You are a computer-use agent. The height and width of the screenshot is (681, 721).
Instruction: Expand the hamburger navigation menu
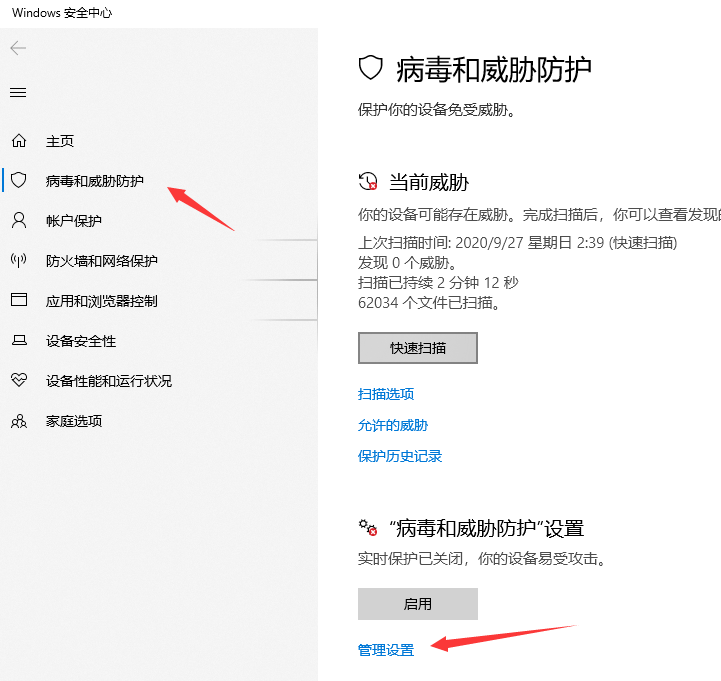(x=18, y=93)
